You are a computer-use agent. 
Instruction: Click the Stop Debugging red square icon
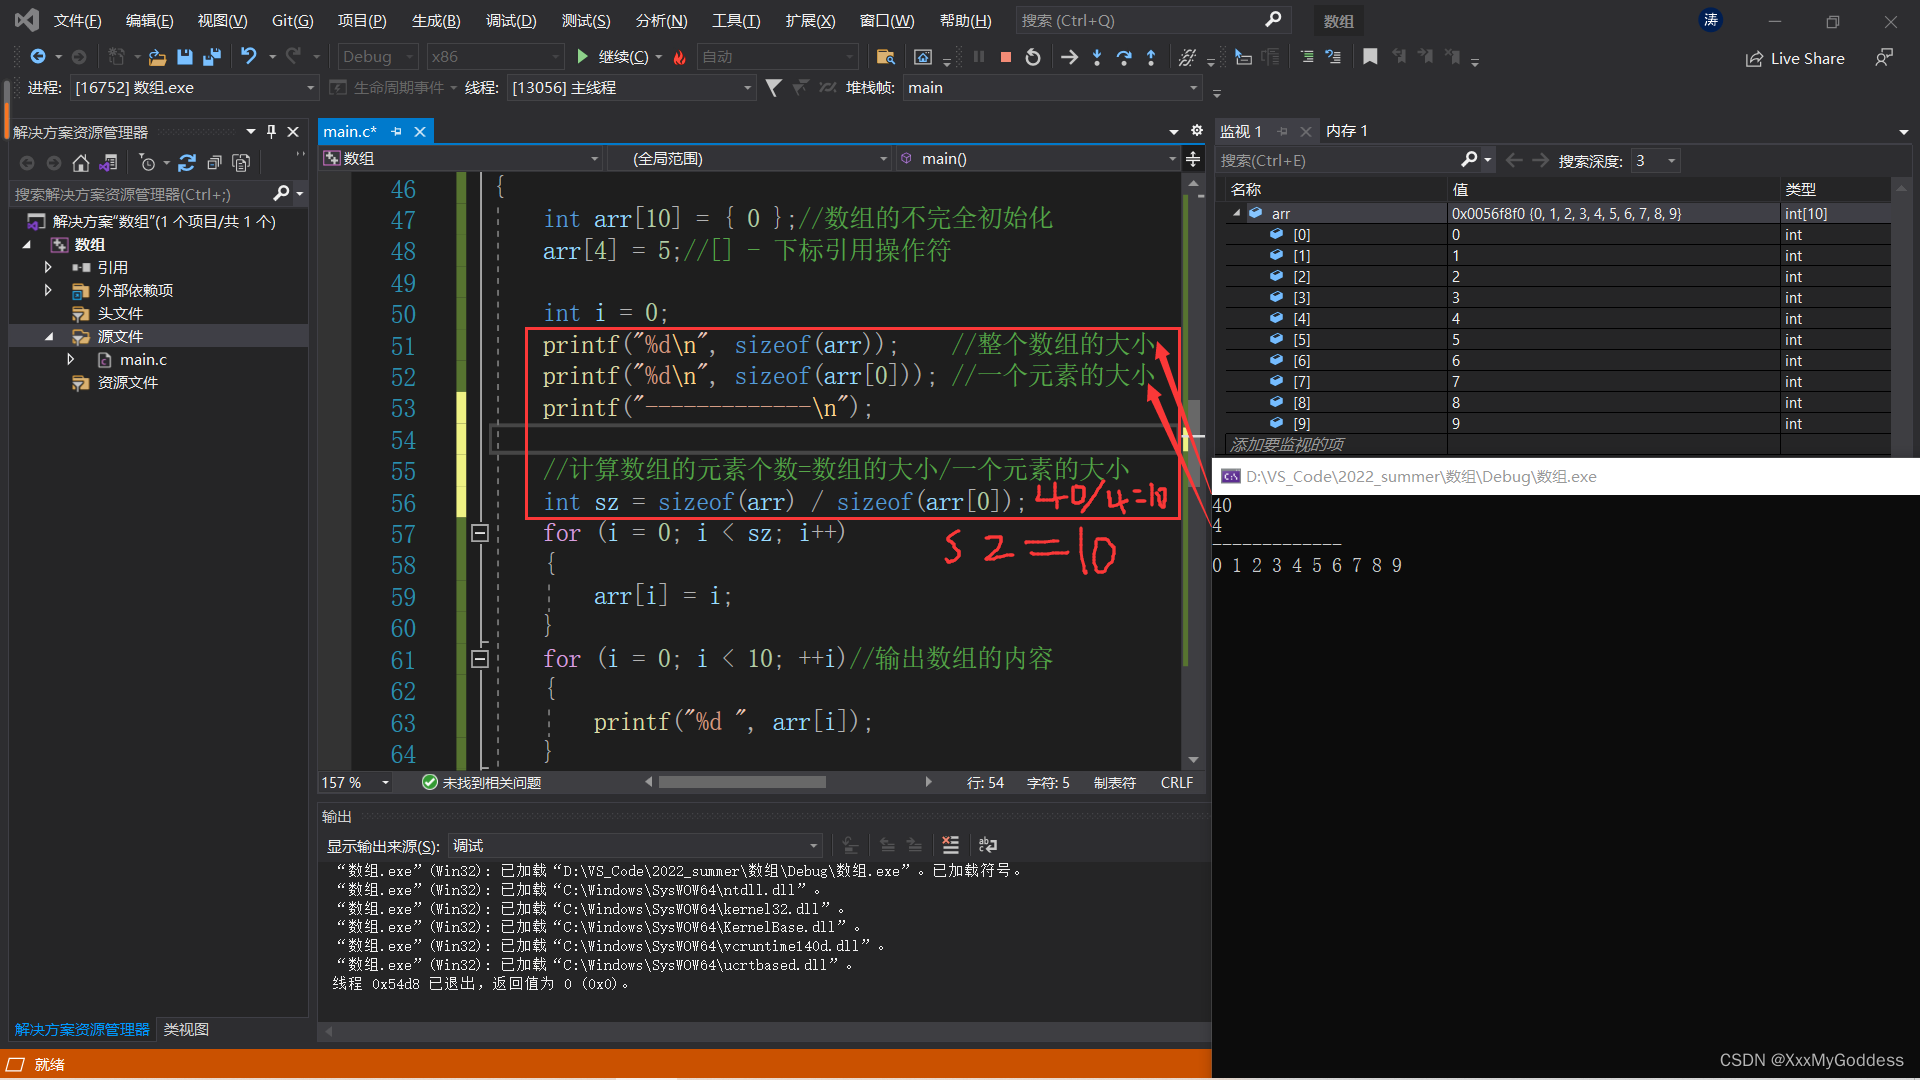pyautogui.click(x=1006, y=57)
